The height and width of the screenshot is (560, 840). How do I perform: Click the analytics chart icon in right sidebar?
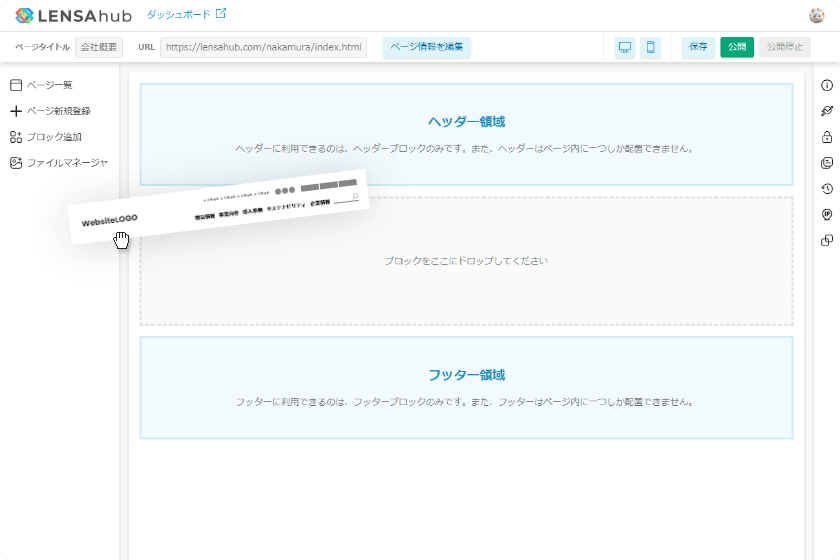coord(826,111)
